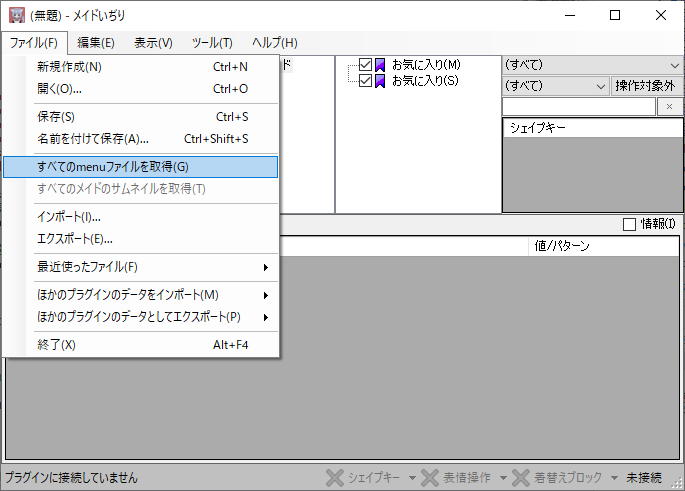685x491 pixels.
Task: Open the ツール(T) menu
Action: 211,43
